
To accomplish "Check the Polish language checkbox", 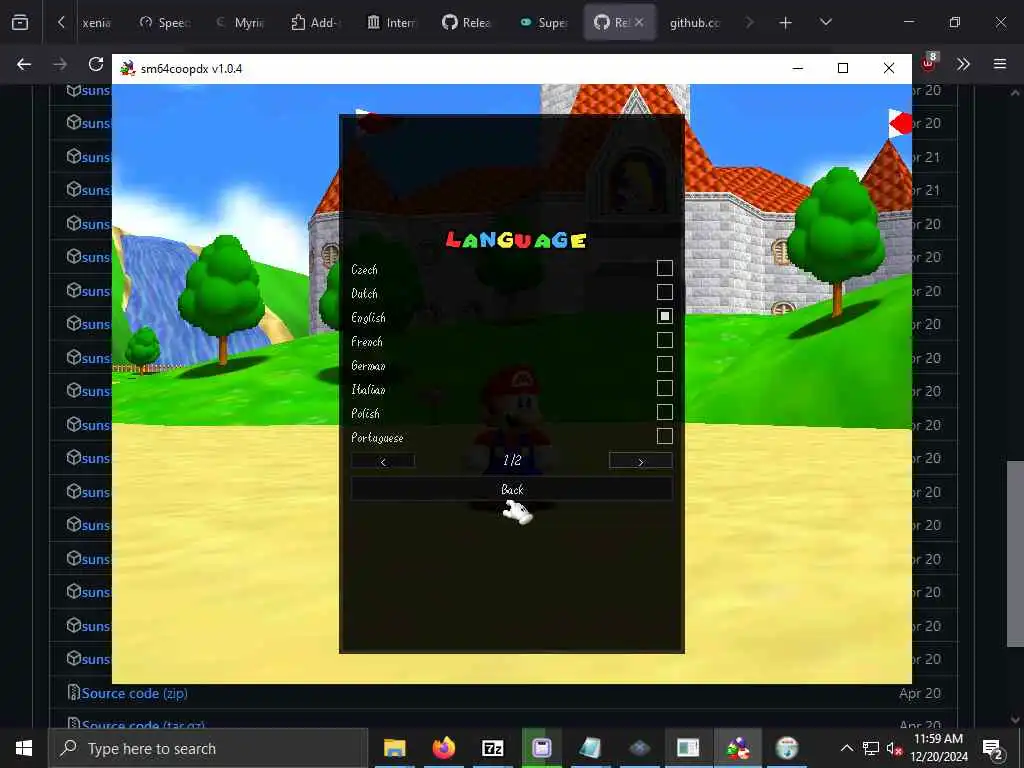I will (x=664, y=412).
